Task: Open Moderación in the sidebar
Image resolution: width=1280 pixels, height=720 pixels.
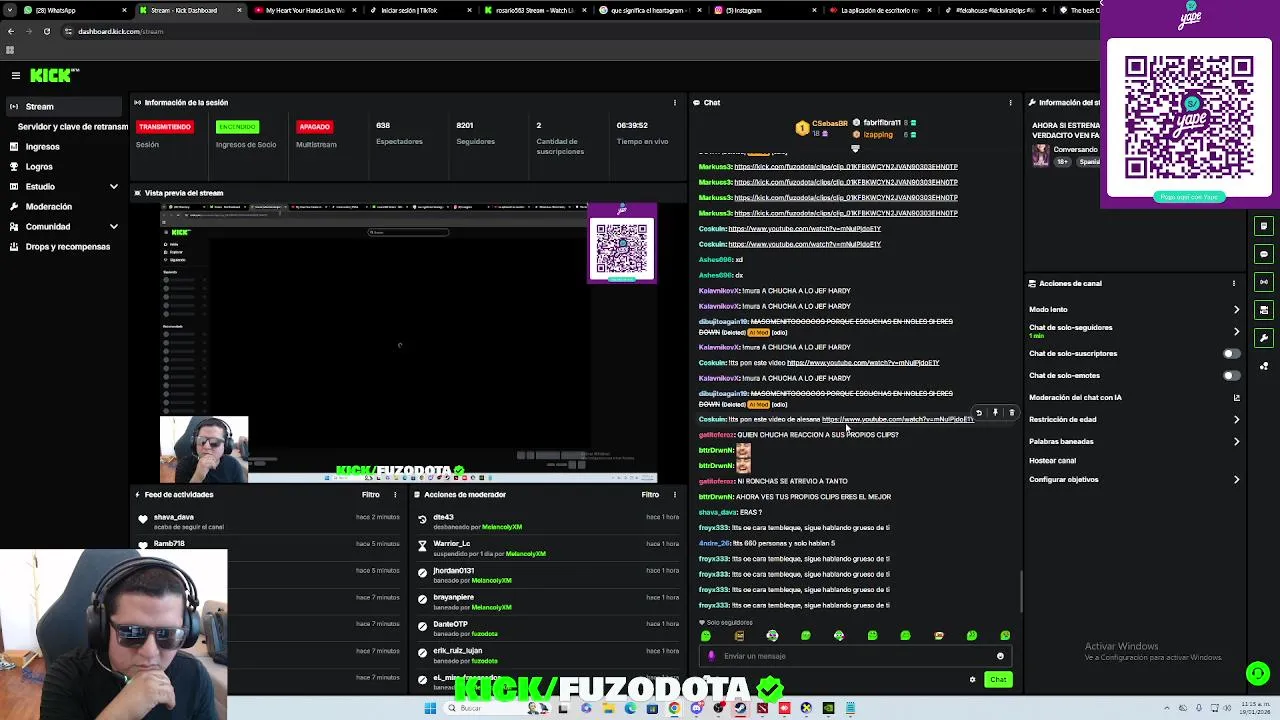Action: 48,207
